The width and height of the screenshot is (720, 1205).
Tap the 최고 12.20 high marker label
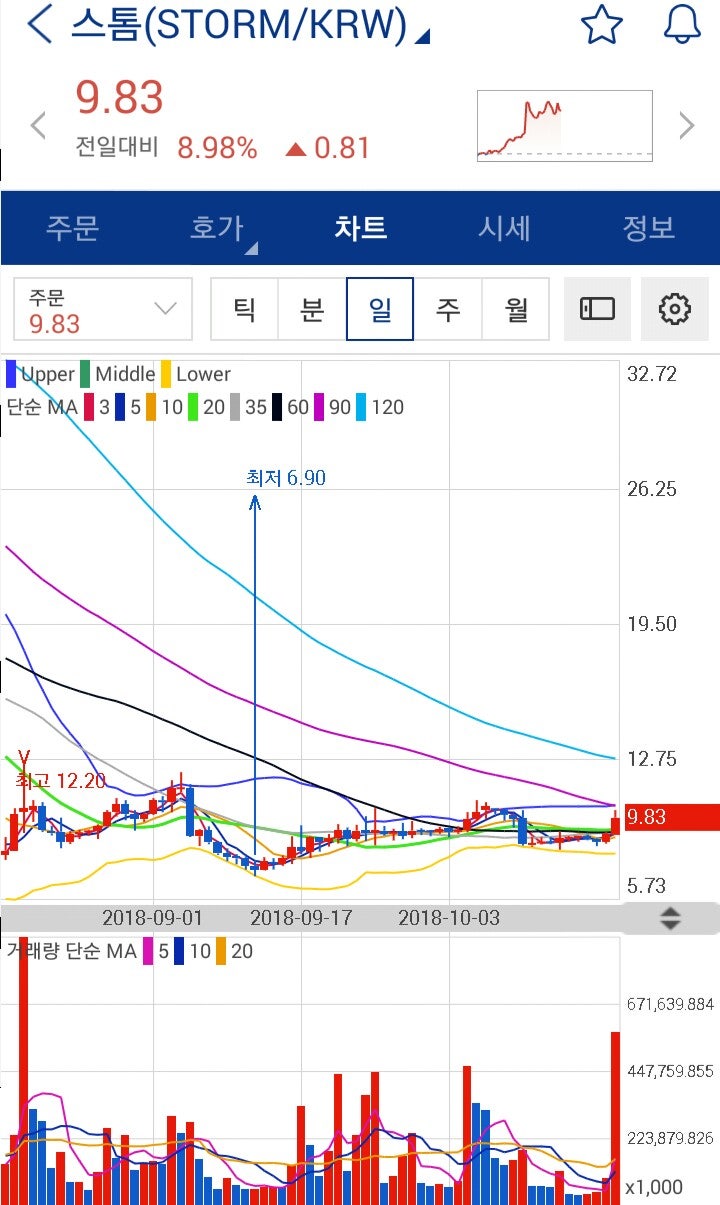pos(59,779)
